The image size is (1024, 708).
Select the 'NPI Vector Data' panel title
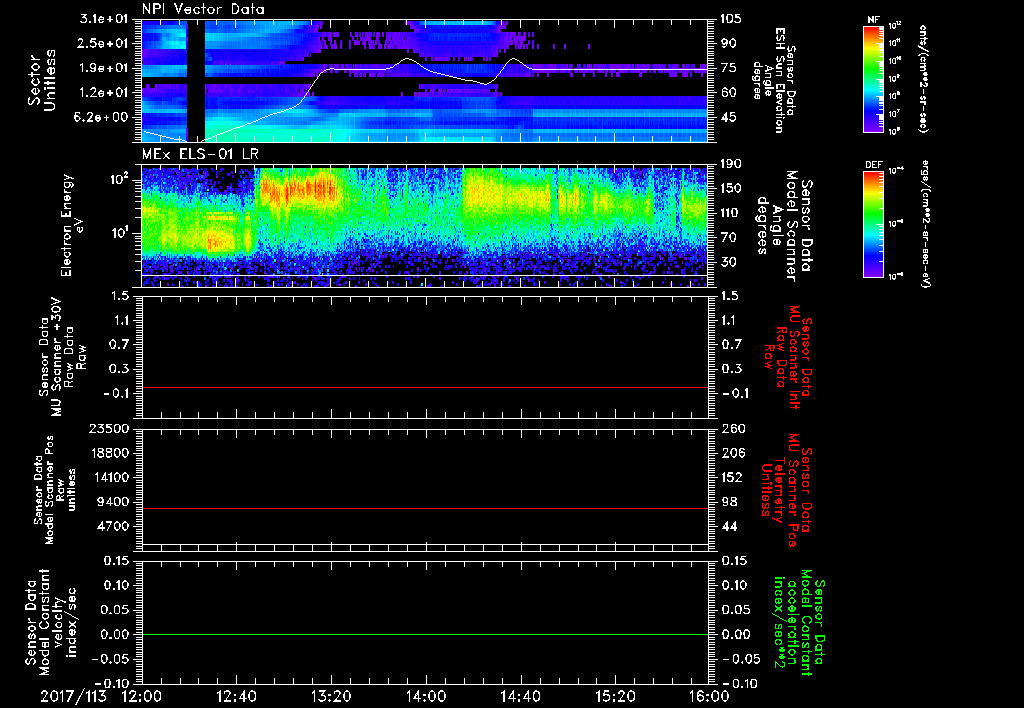pyautogui.click(x=203, y=9)
